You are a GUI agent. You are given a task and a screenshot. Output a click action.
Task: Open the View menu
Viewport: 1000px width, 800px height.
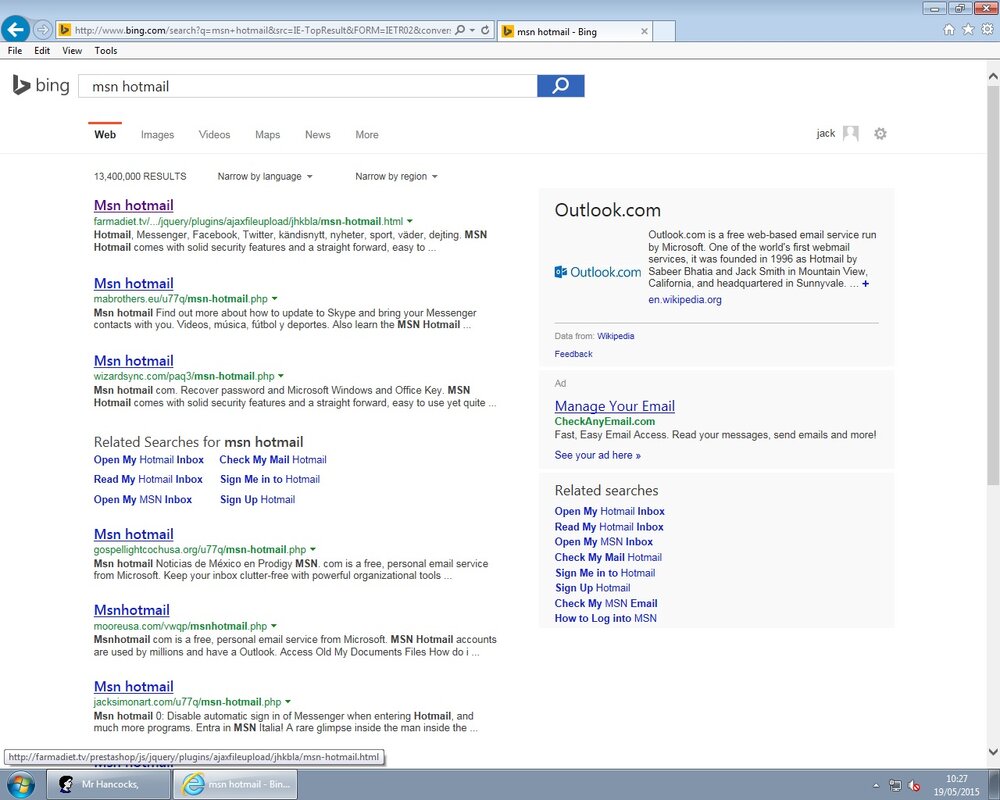tap(72, 50)
